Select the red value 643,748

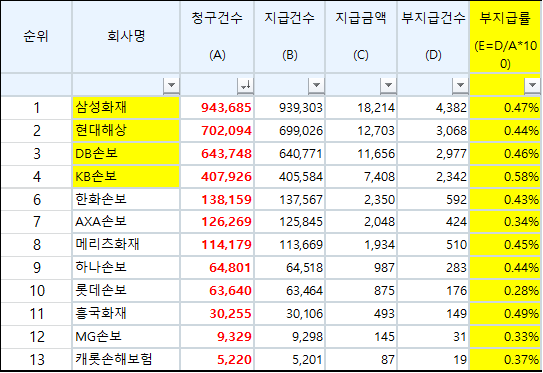tap(226, 154)
